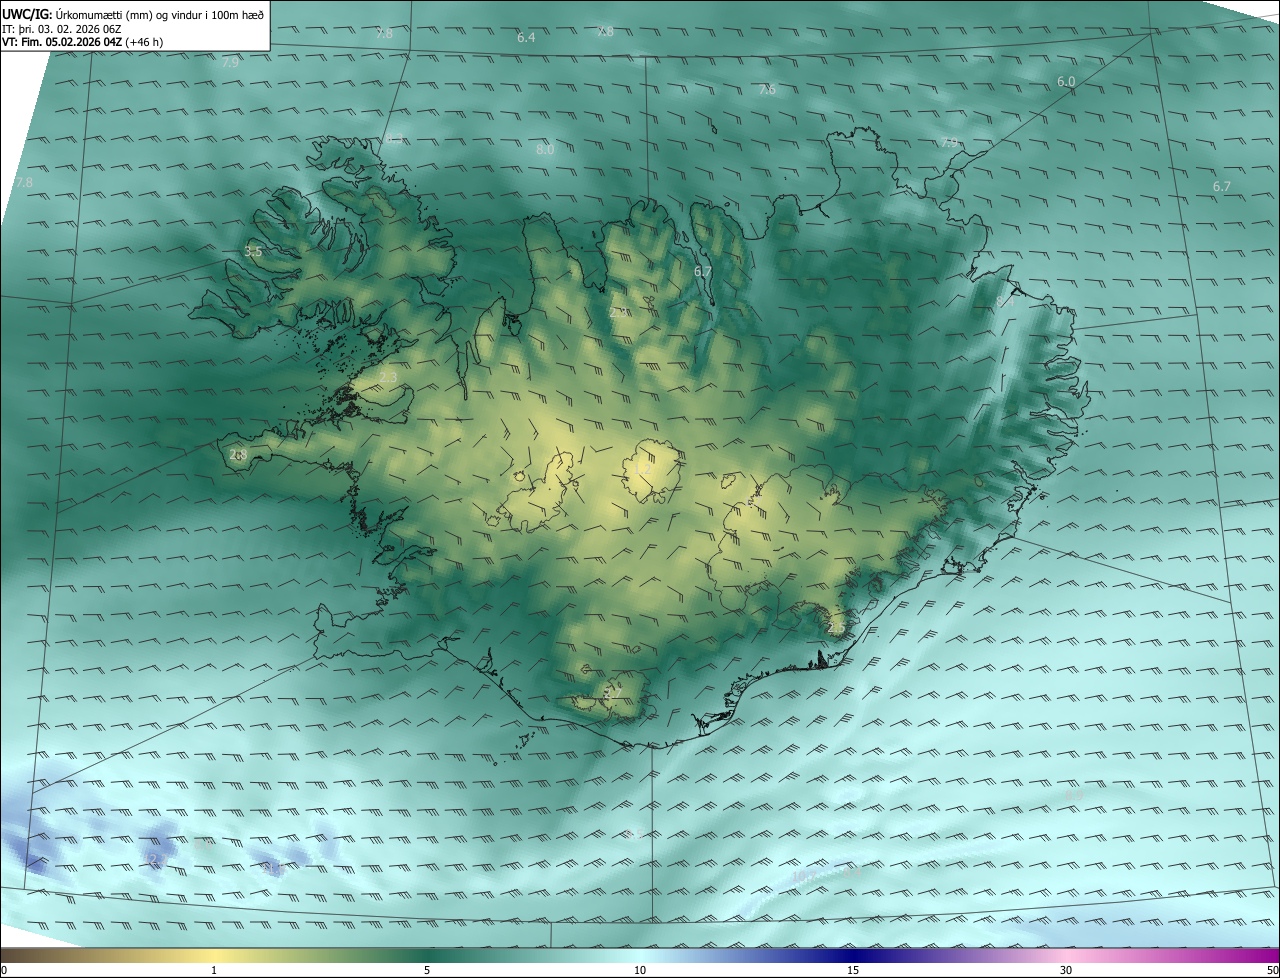The image size is (1280, 978).
Task: Click the colour scale label '10'
Action: (640, 970)
